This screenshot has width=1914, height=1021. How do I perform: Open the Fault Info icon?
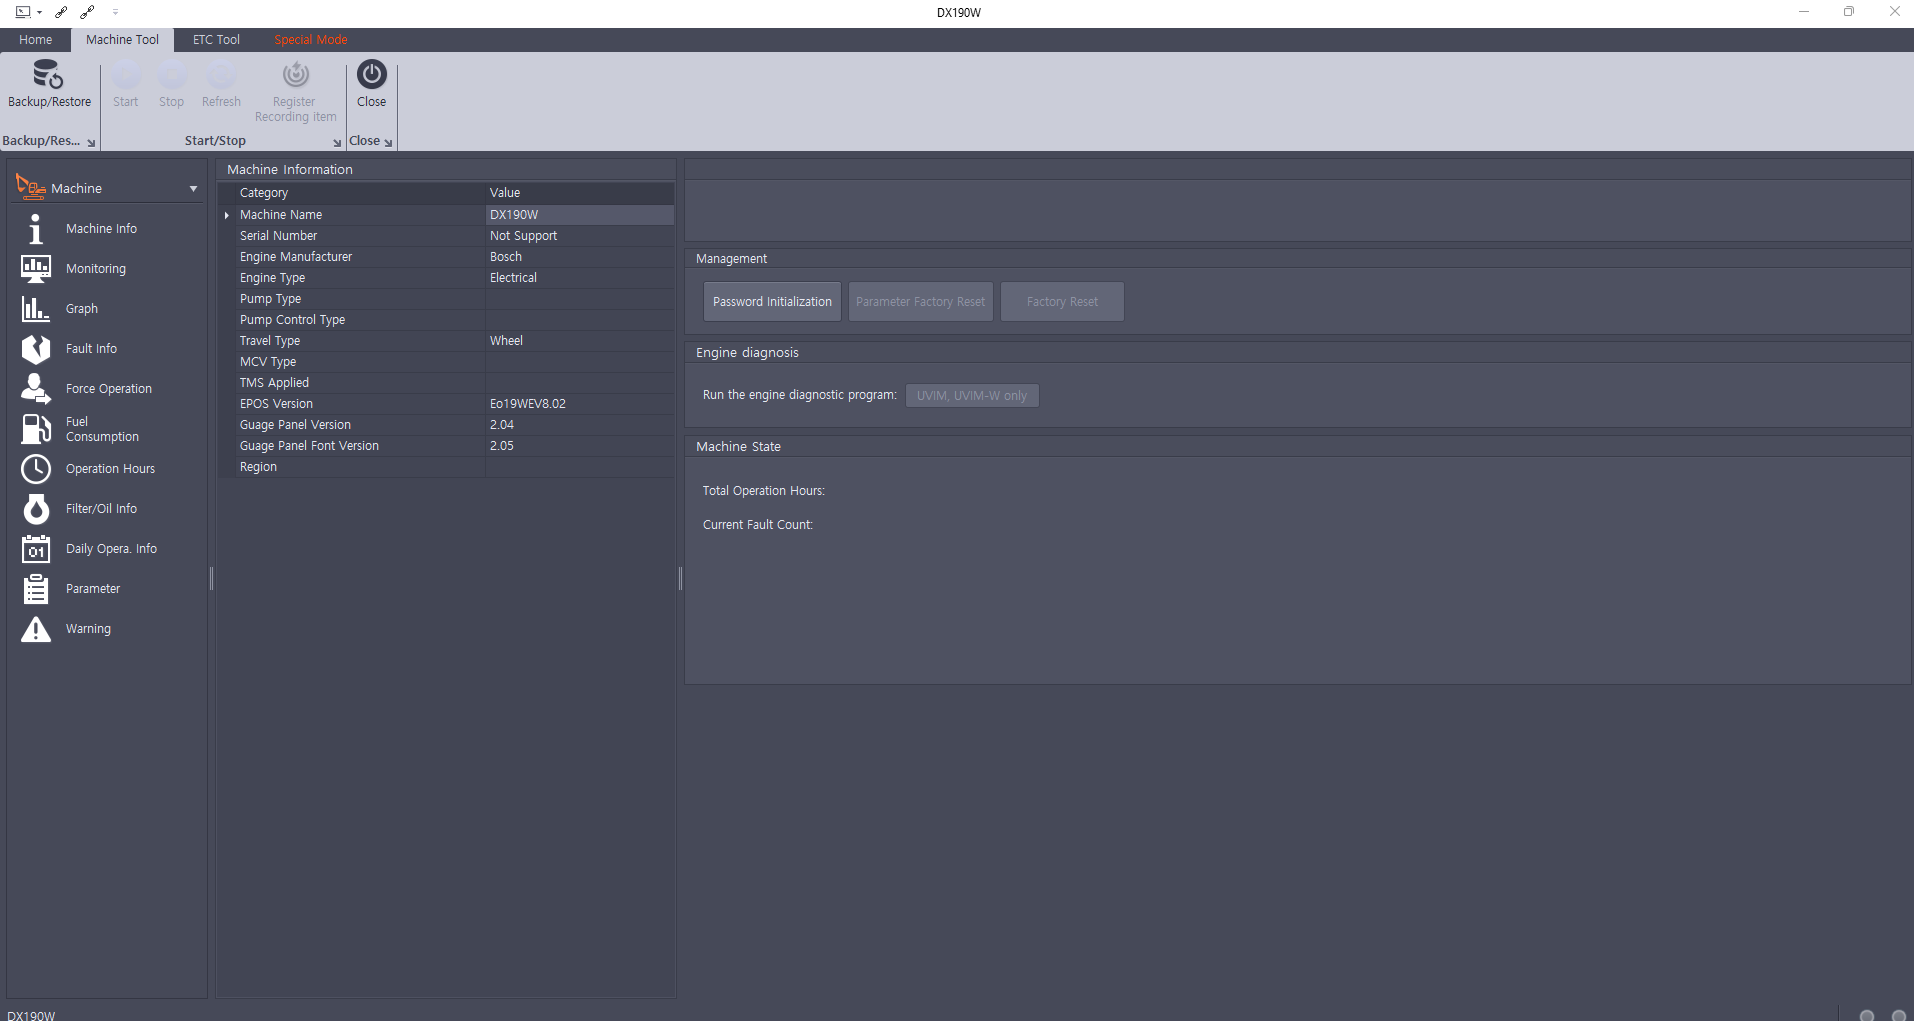[36, 349]
